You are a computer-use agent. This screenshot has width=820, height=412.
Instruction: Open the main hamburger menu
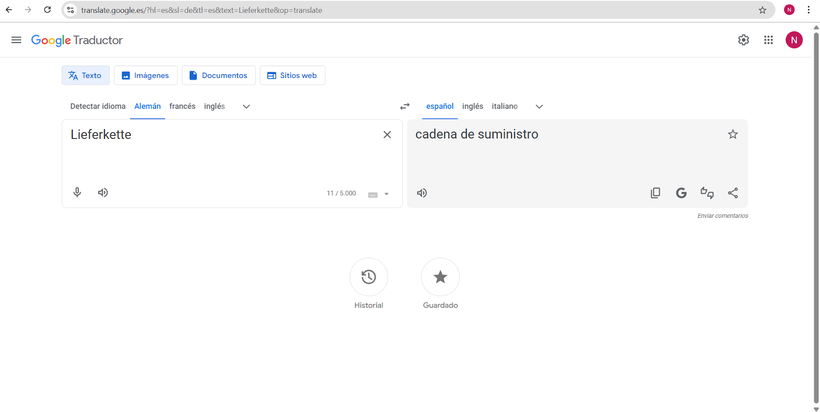pos(16,40)
